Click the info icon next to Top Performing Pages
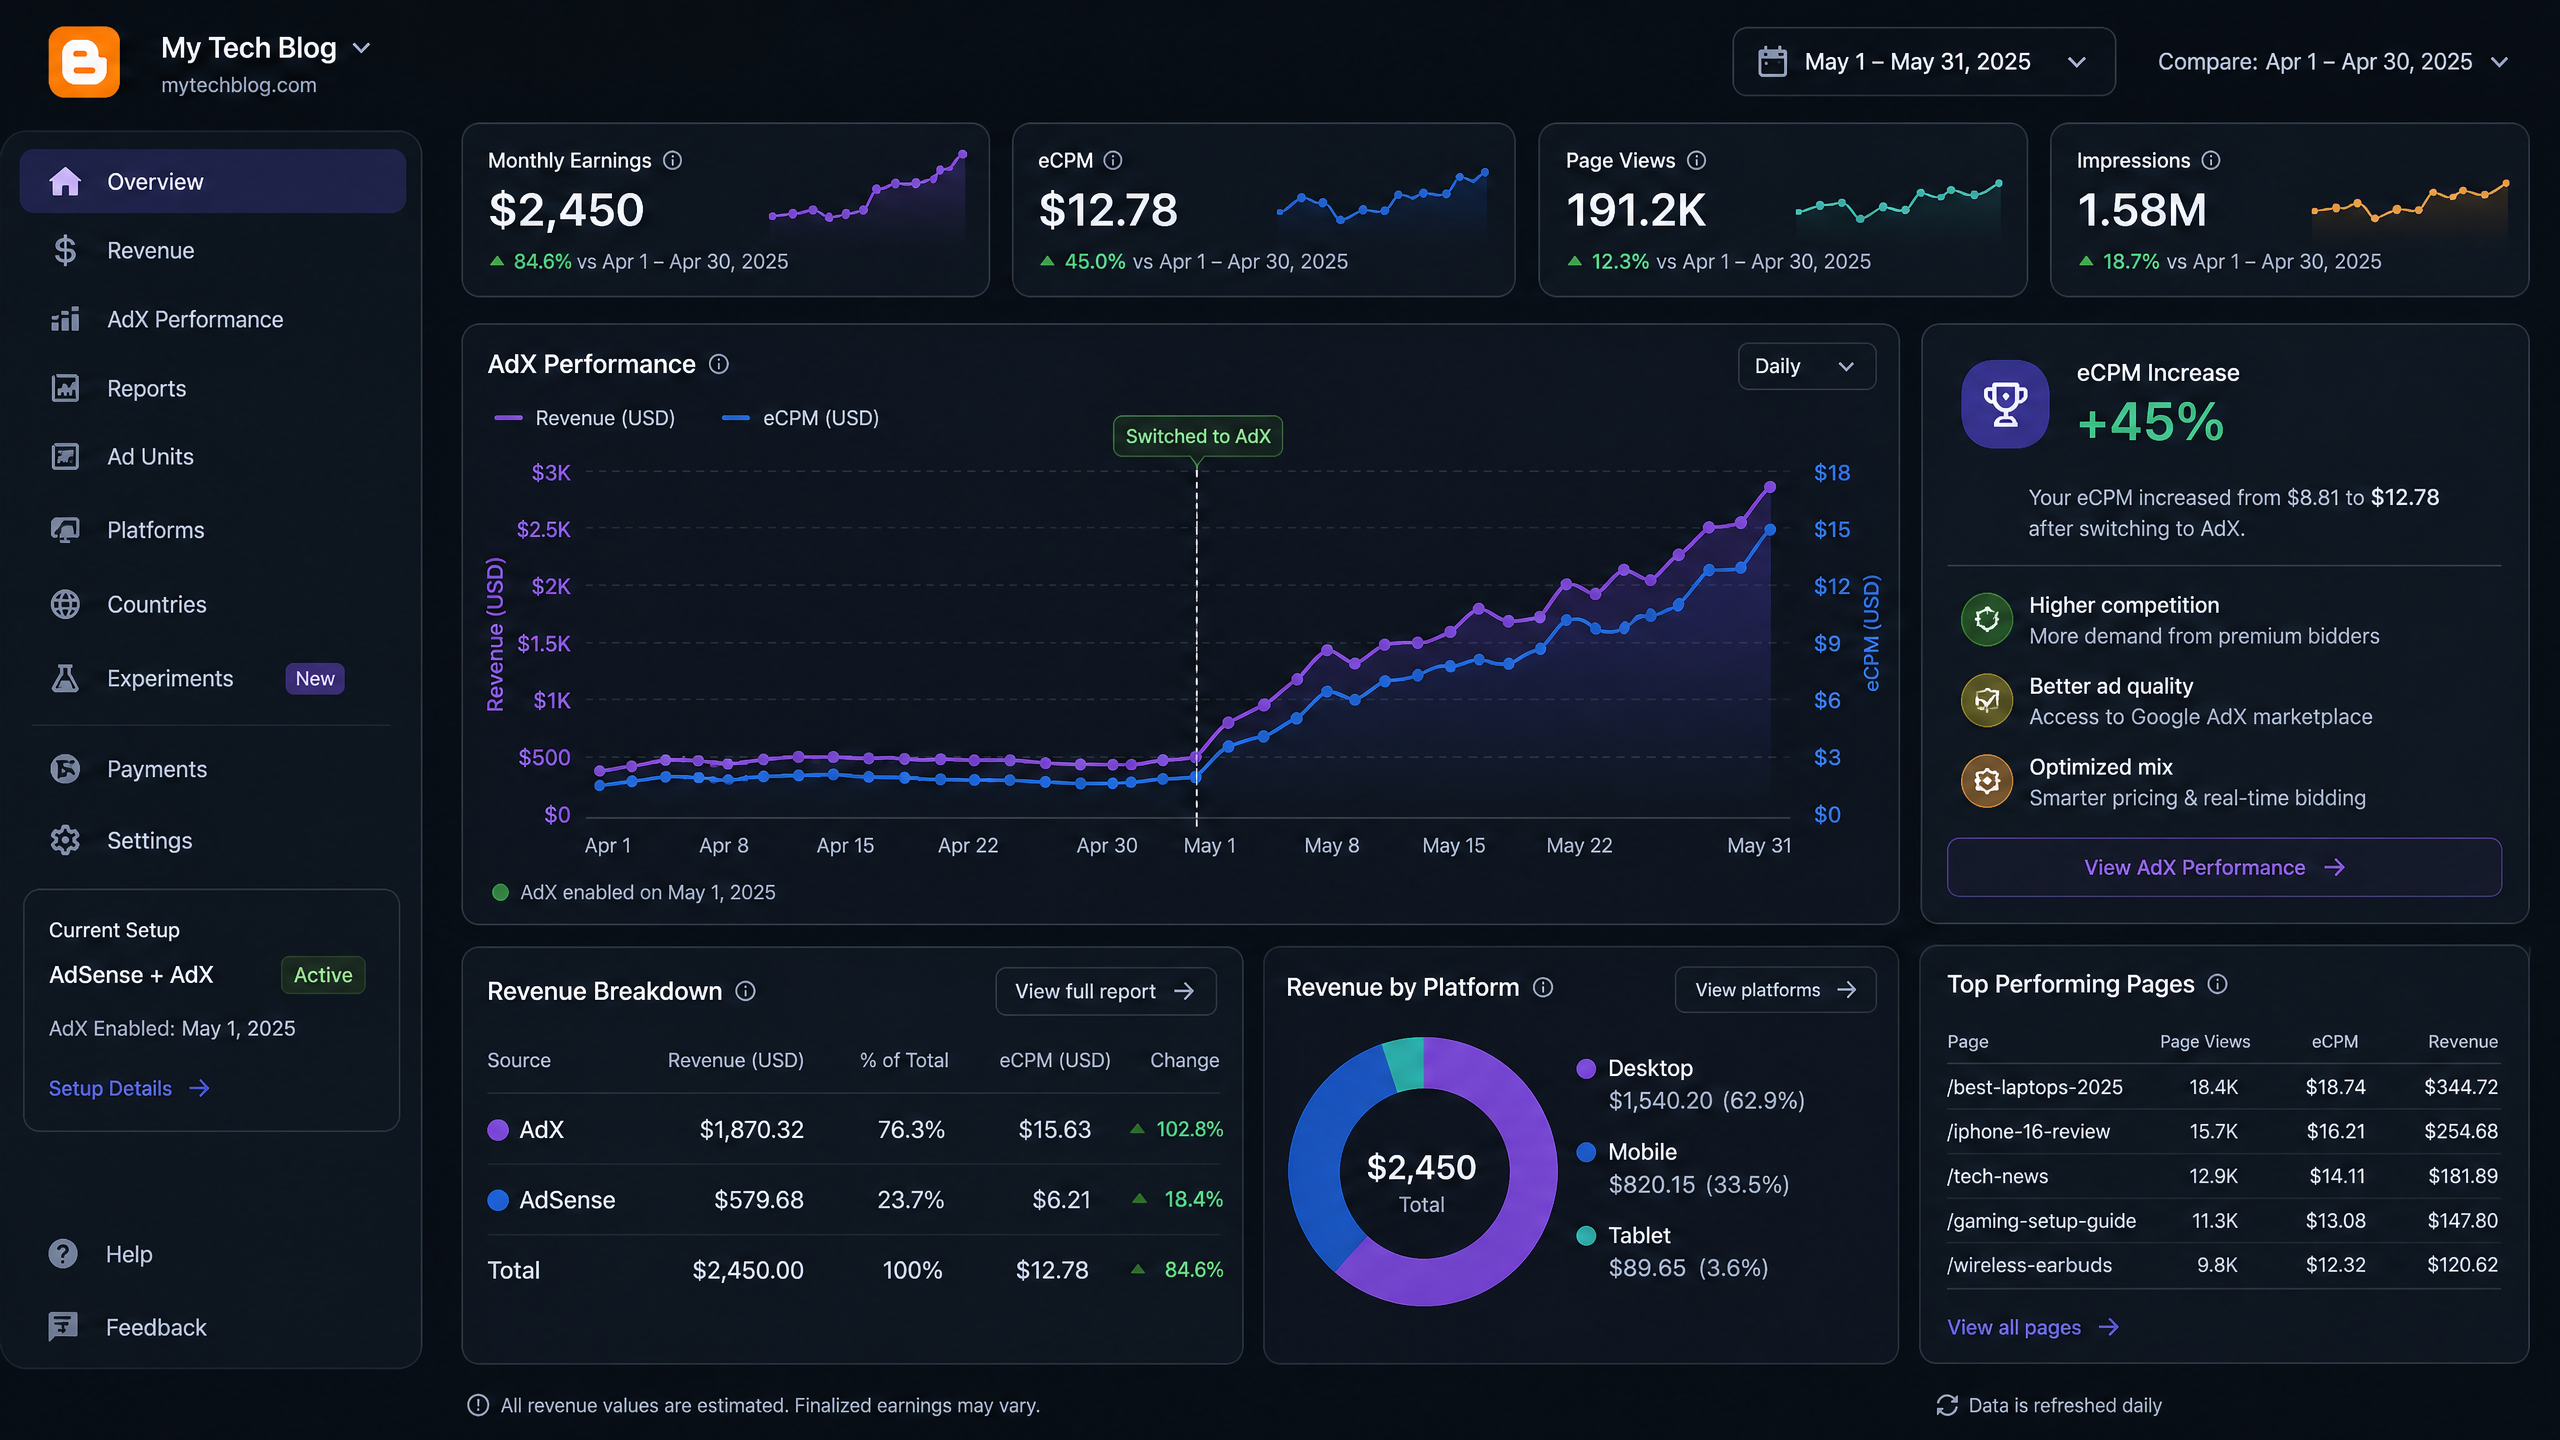Image resolution: width=2560 pixels, height=1440 pixels. point(2218,984)
